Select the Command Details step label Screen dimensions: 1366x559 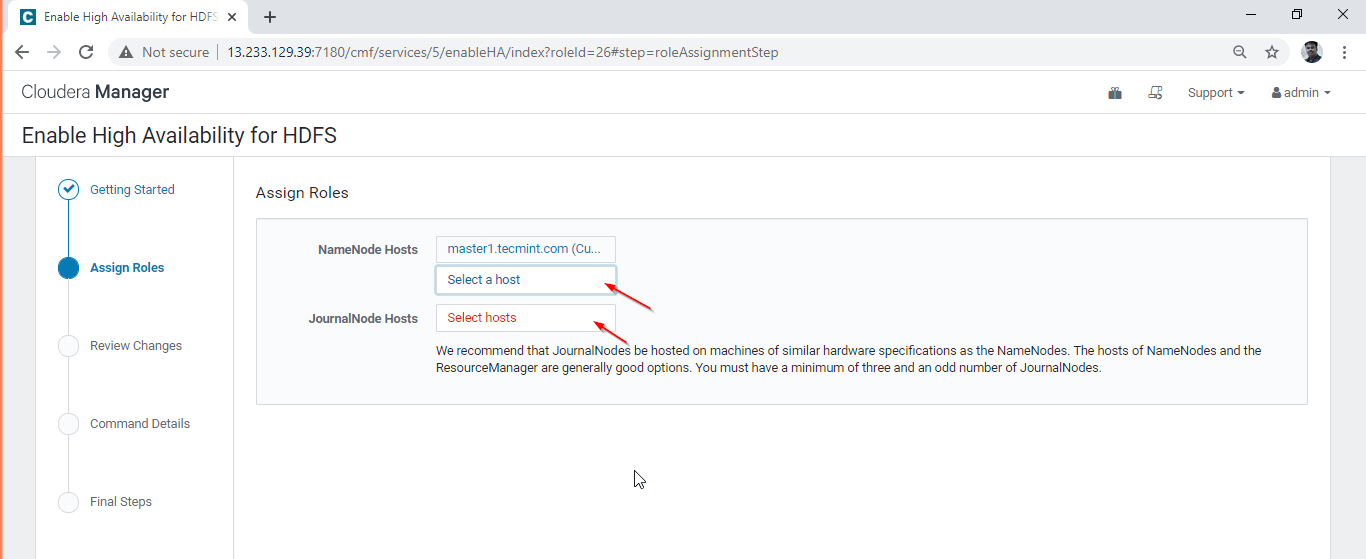[x=140, y=423]
